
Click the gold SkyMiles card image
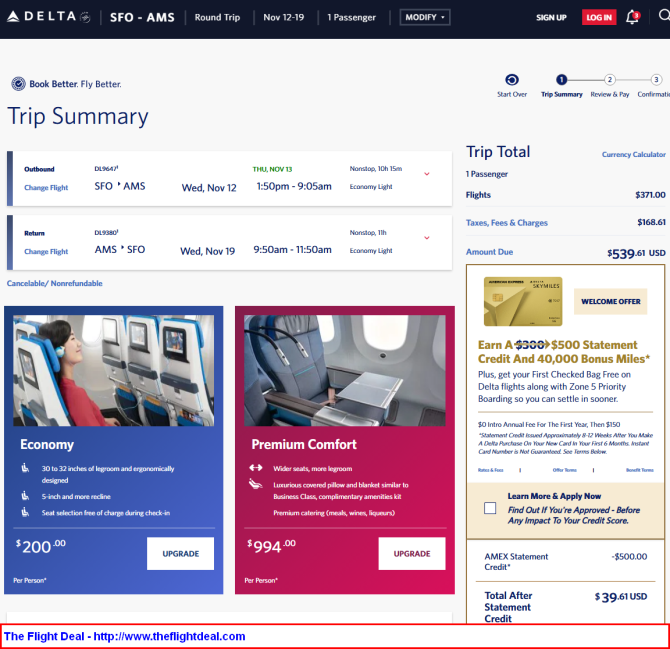click(x=523, y=301)
